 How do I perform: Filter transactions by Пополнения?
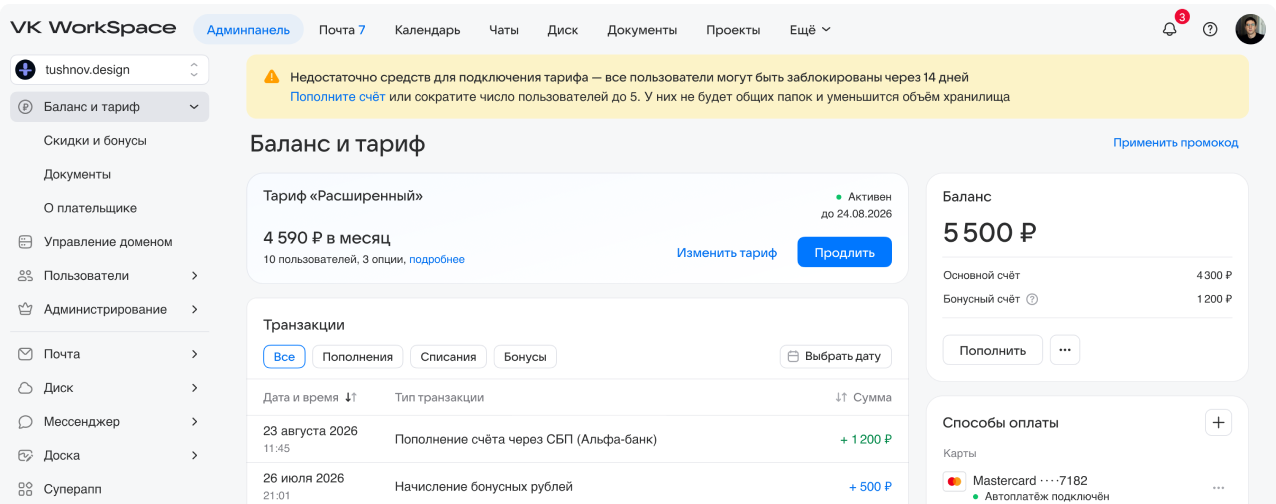point(358,356)
